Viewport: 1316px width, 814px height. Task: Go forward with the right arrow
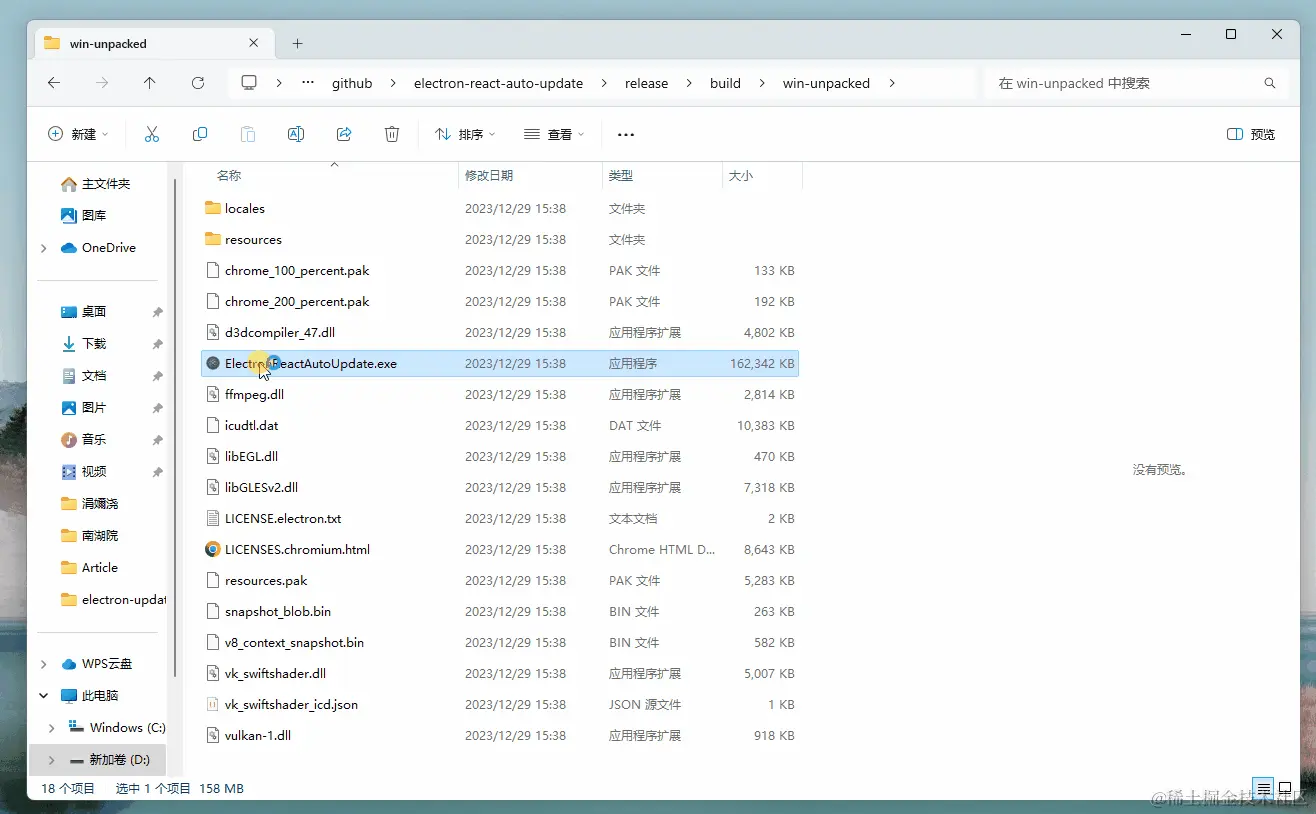(102, 83)
